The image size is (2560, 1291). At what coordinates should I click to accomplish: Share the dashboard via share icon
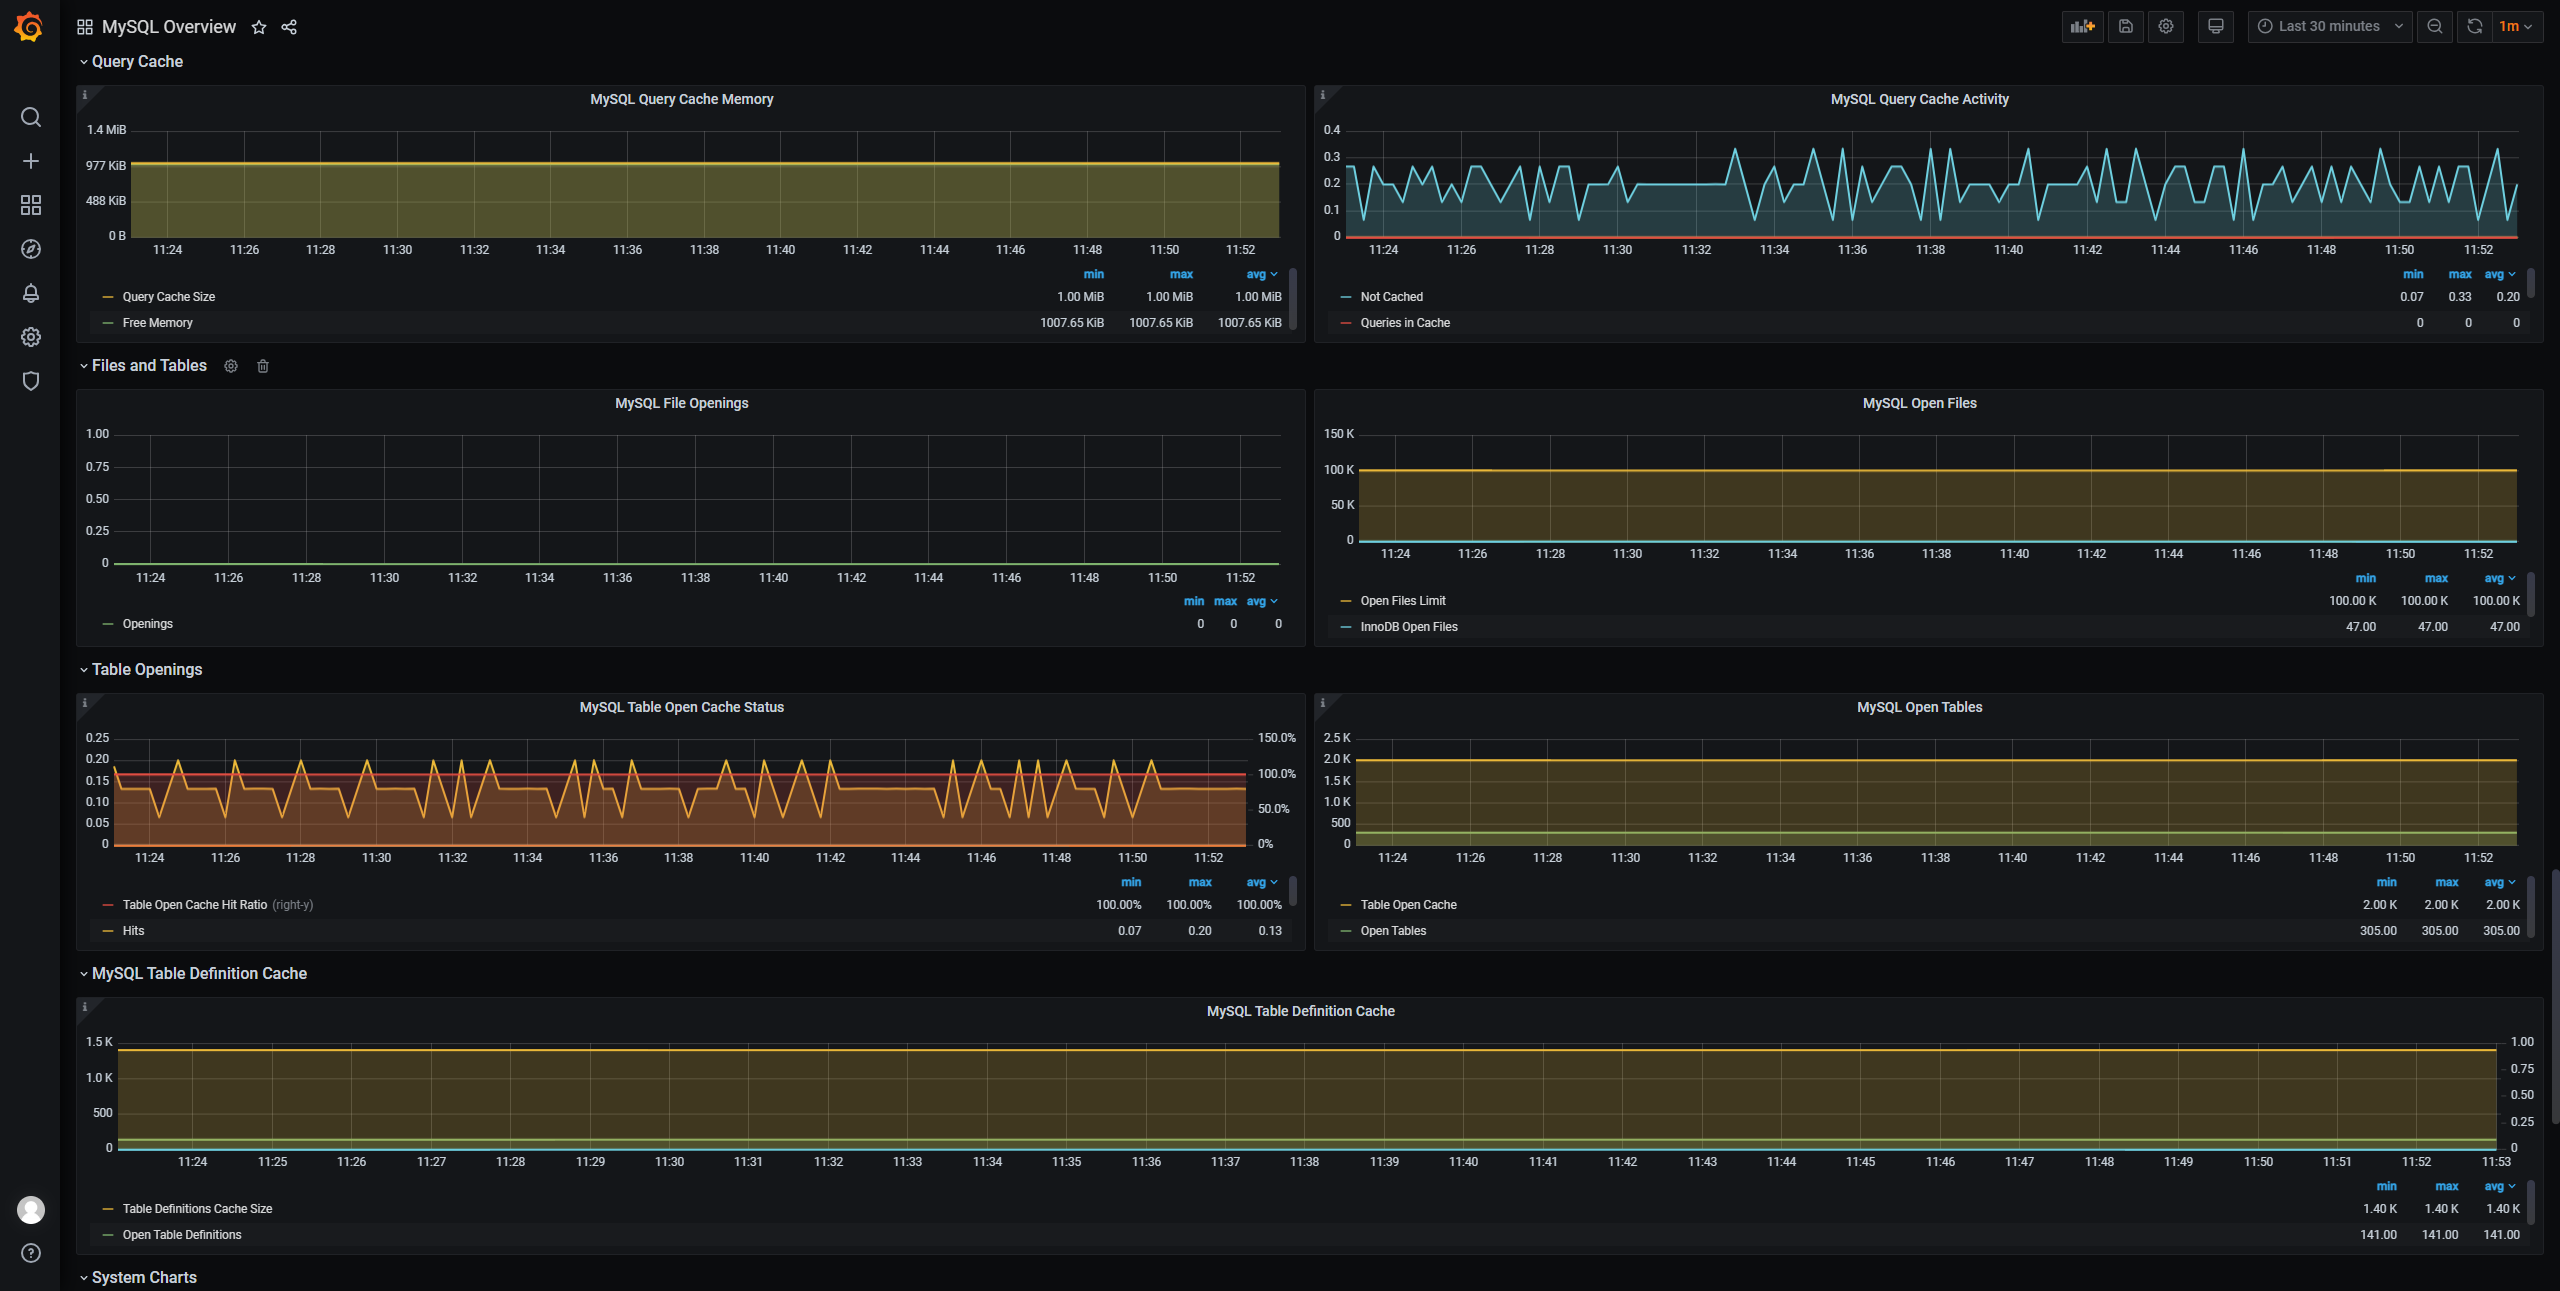coord(289,27)
